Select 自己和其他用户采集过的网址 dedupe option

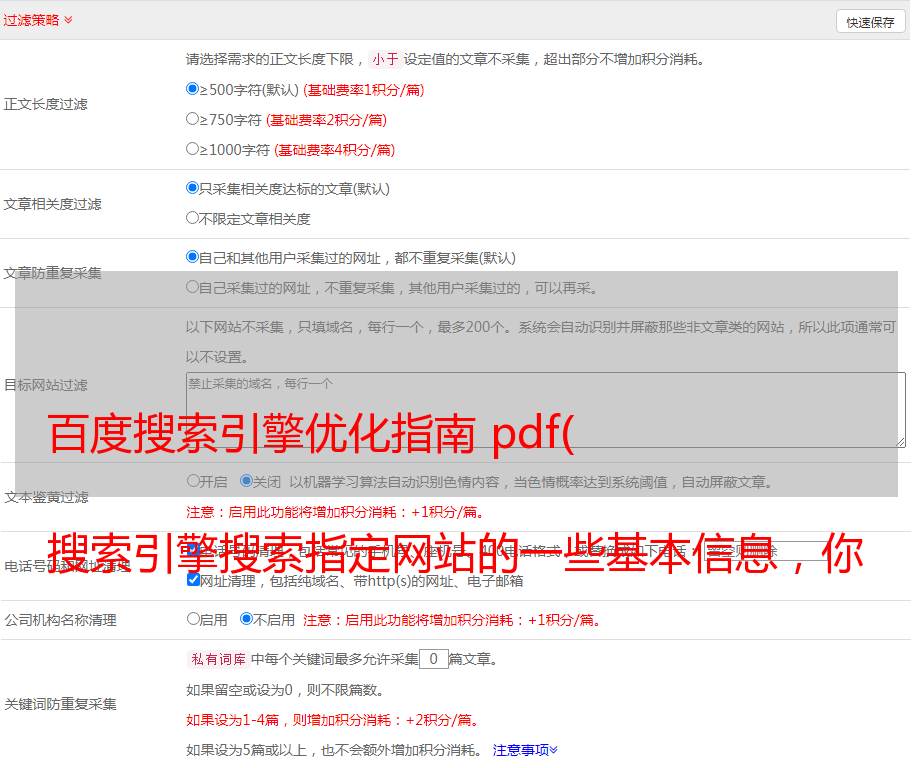point(192,257)
